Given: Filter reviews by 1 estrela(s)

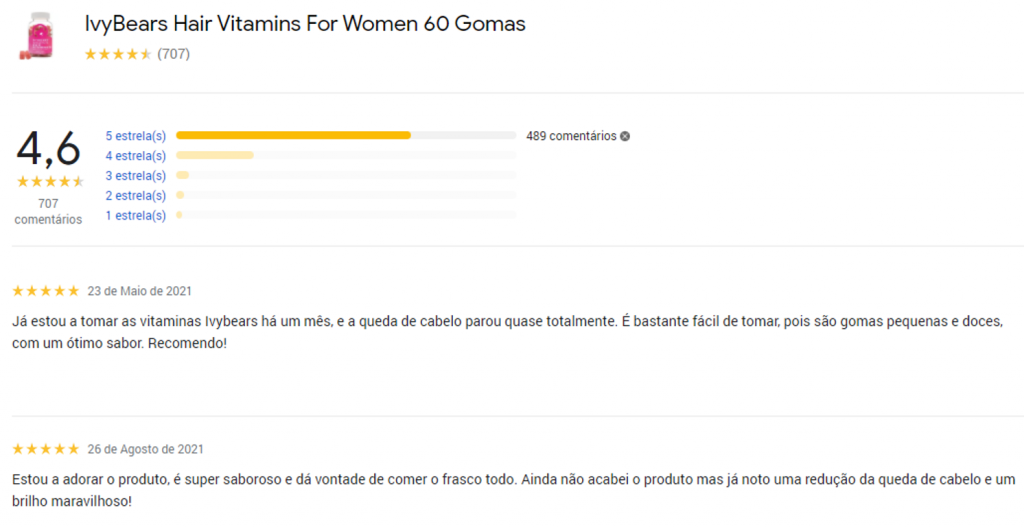Looking at the screenshot, I should 136,216.
